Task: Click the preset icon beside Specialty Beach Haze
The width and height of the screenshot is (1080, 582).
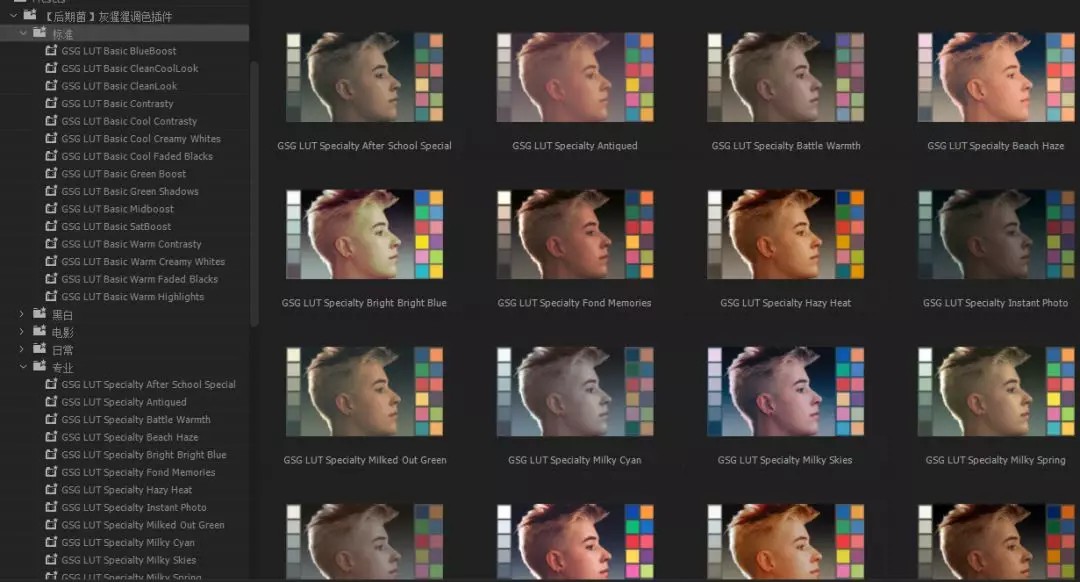Action: click(x=51, y=437)
